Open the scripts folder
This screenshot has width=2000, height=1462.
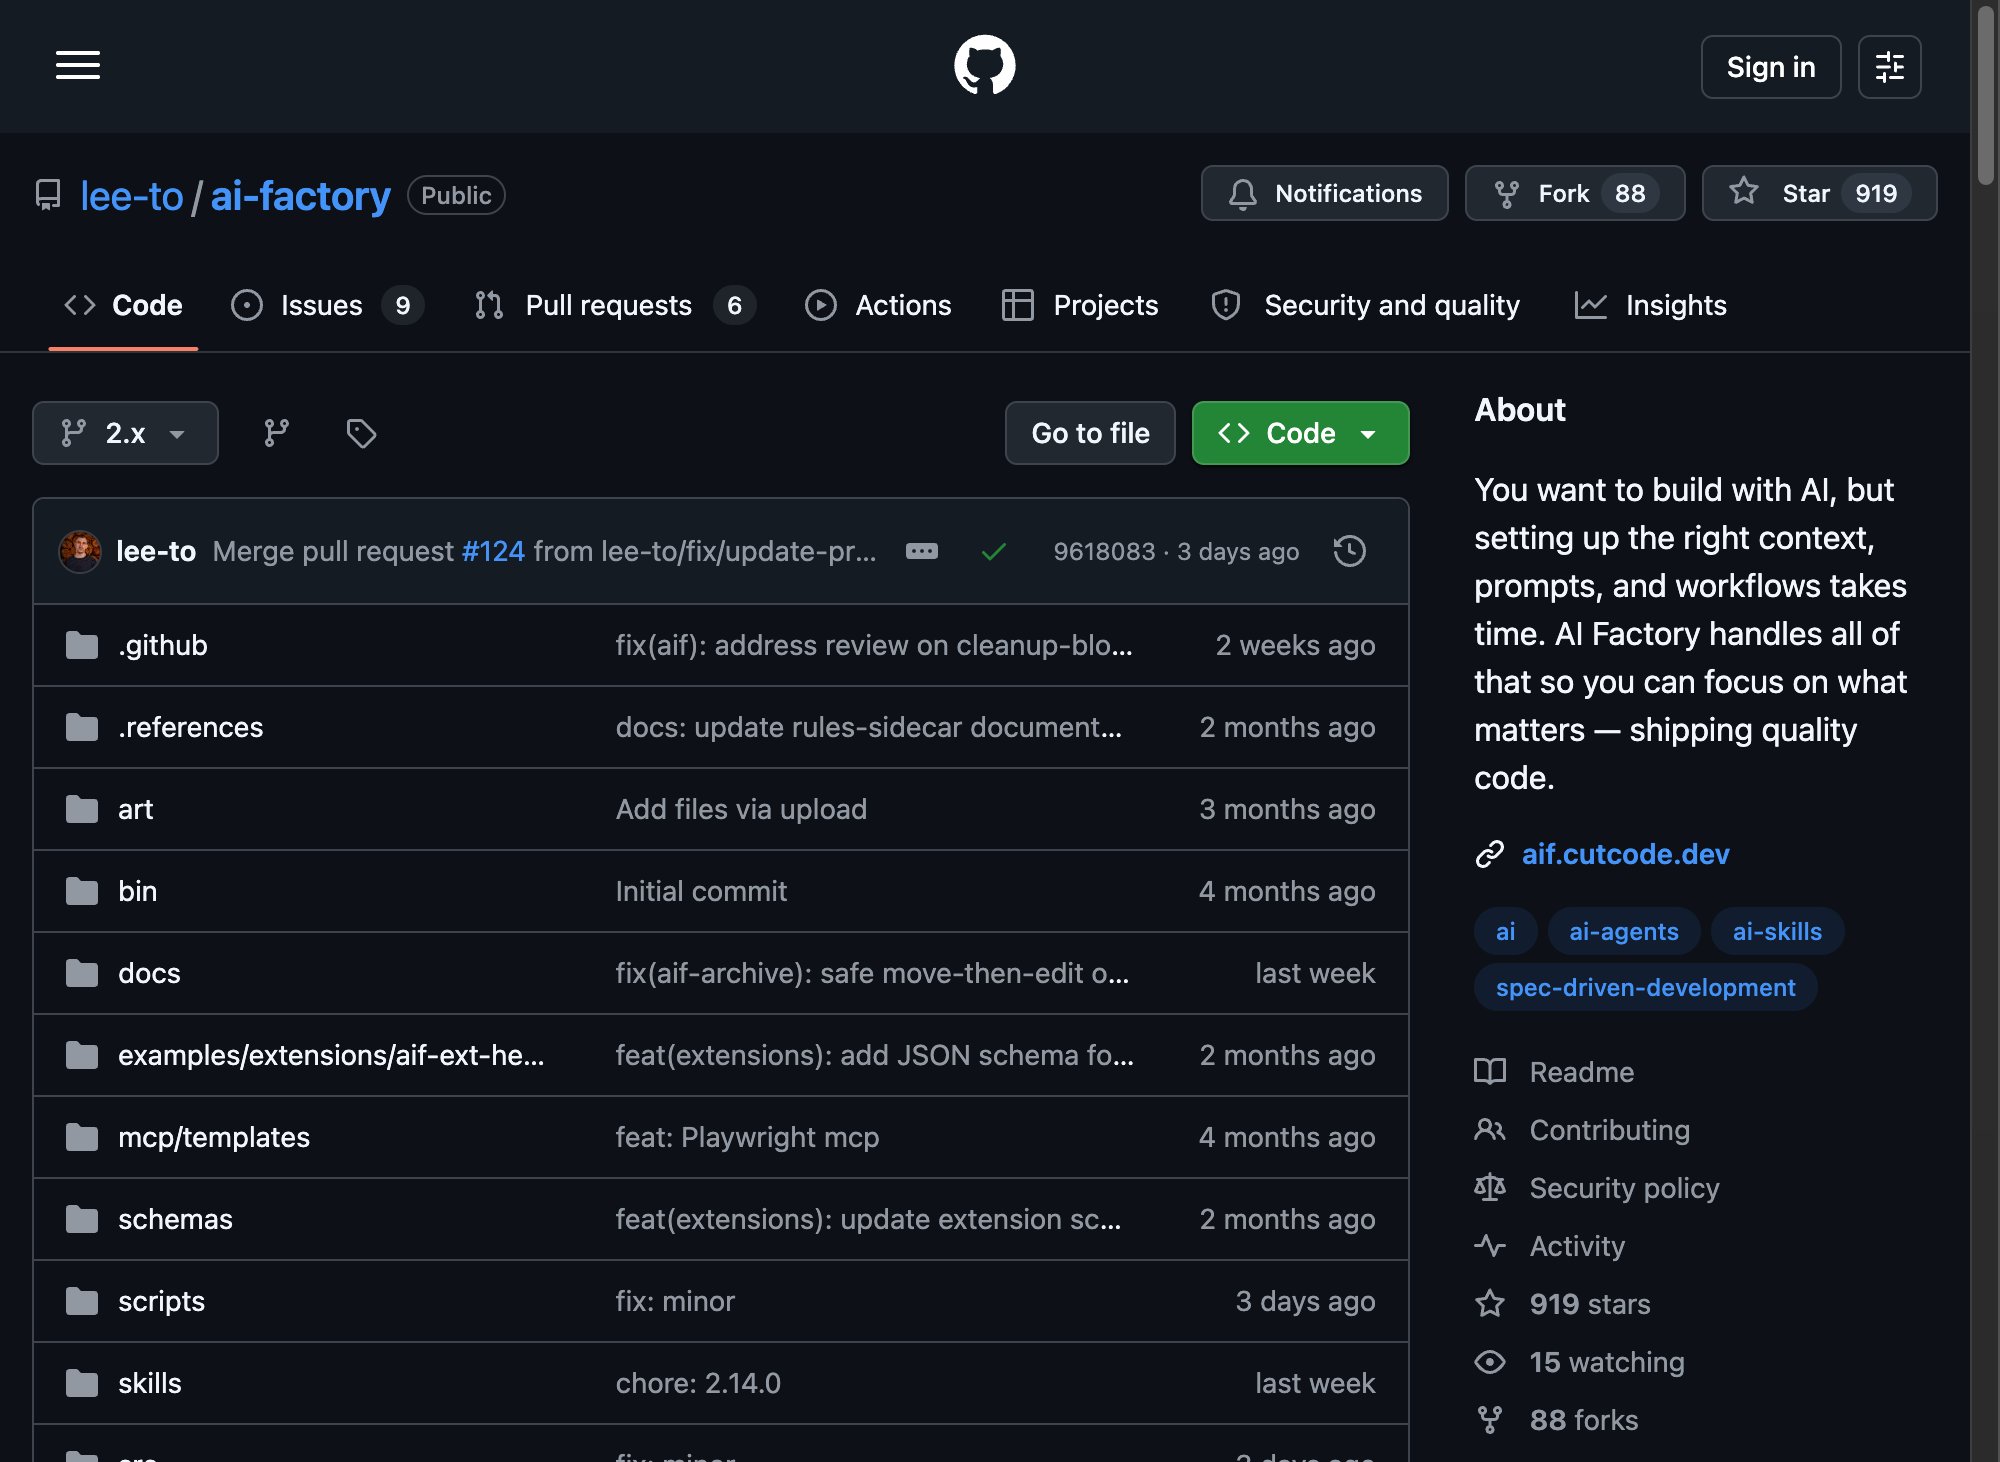(x=161, y=1301)
